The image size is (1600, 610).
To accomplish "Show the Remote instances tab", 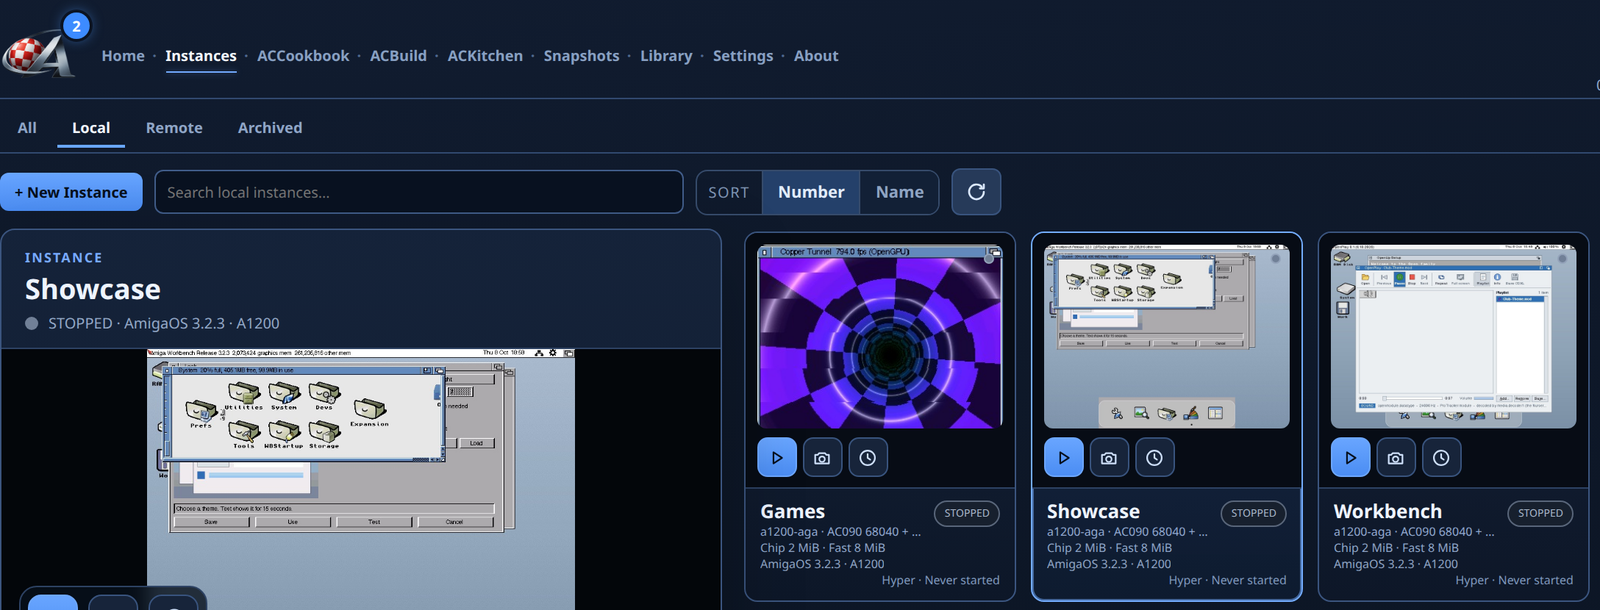I will pos(174,128).
